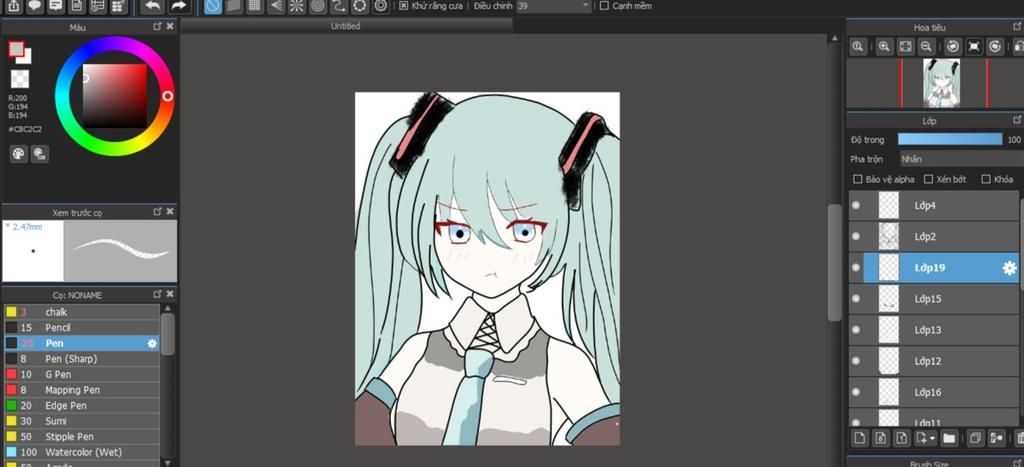Open snap settings gear in the top toolbar

point(381,7)
